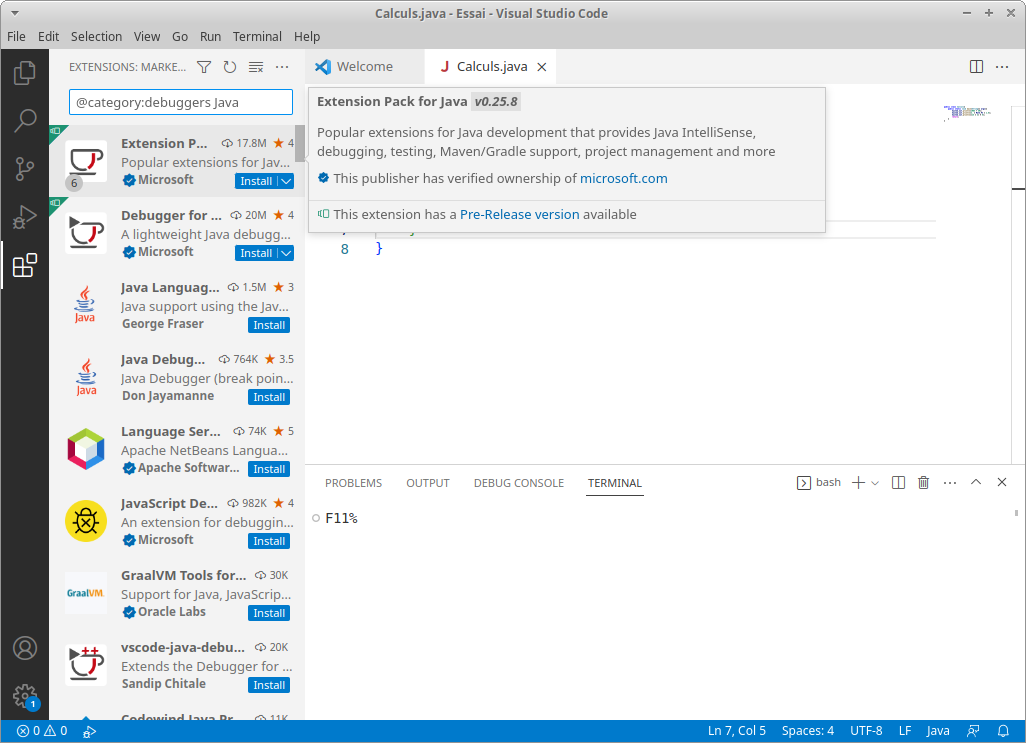Image resolution: width=1026 pixels, height=743 pixels.
Task: Open the Help menu
Action: [x=307, y=37]
